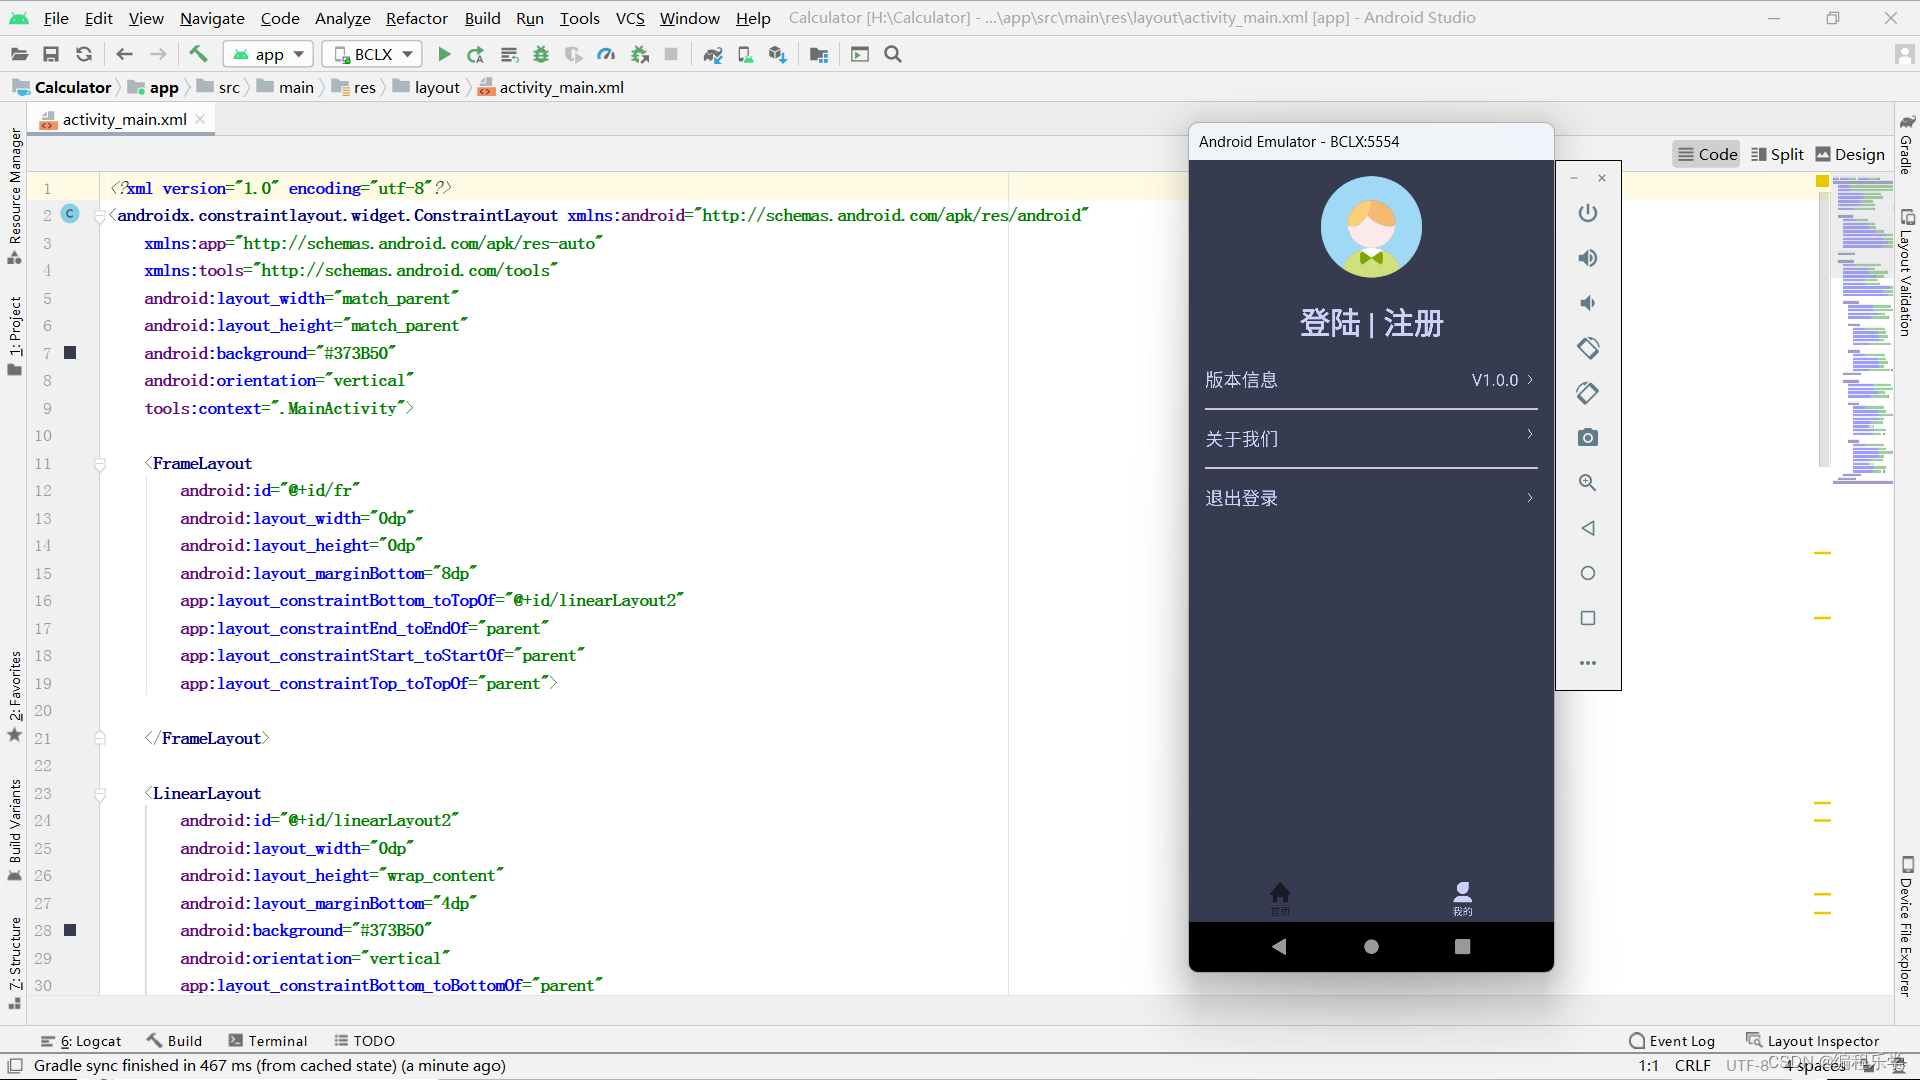Click the Run app green play icon
Viewport: 1920px width, 1080px height.
coord(445,54)
